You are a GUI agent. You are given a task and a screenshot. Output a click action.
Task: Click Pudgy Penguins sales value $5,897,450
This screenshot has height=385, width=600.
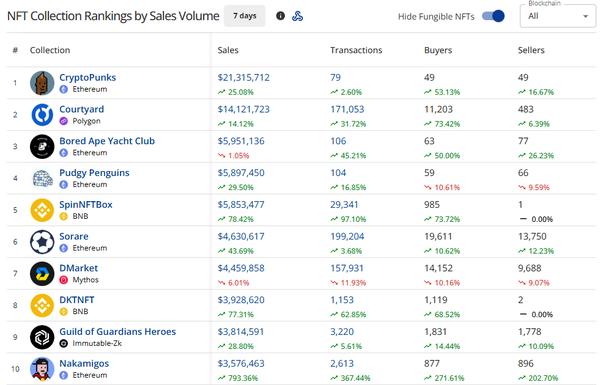point(241,173)
